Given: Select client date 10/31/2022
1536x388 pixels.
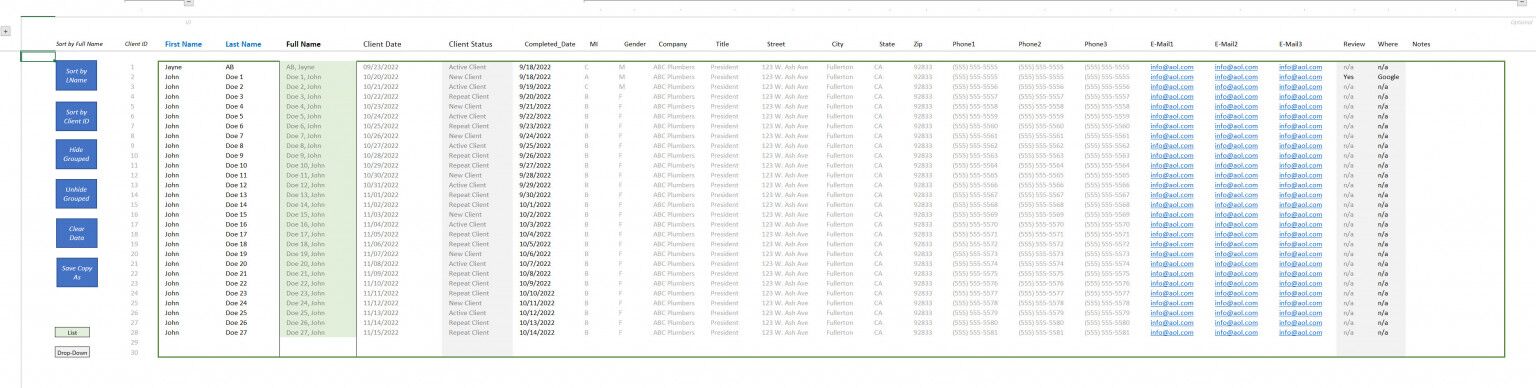Looking at the screenshot, I should 381,185.
